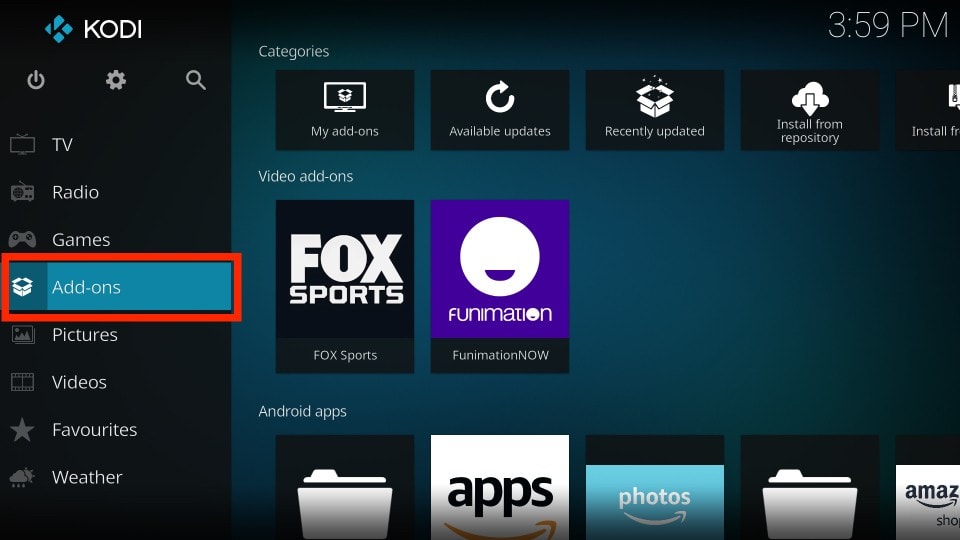The image size is (960, 540).
Task: Open the Amazon shopping tile
Action: point(928,487)
